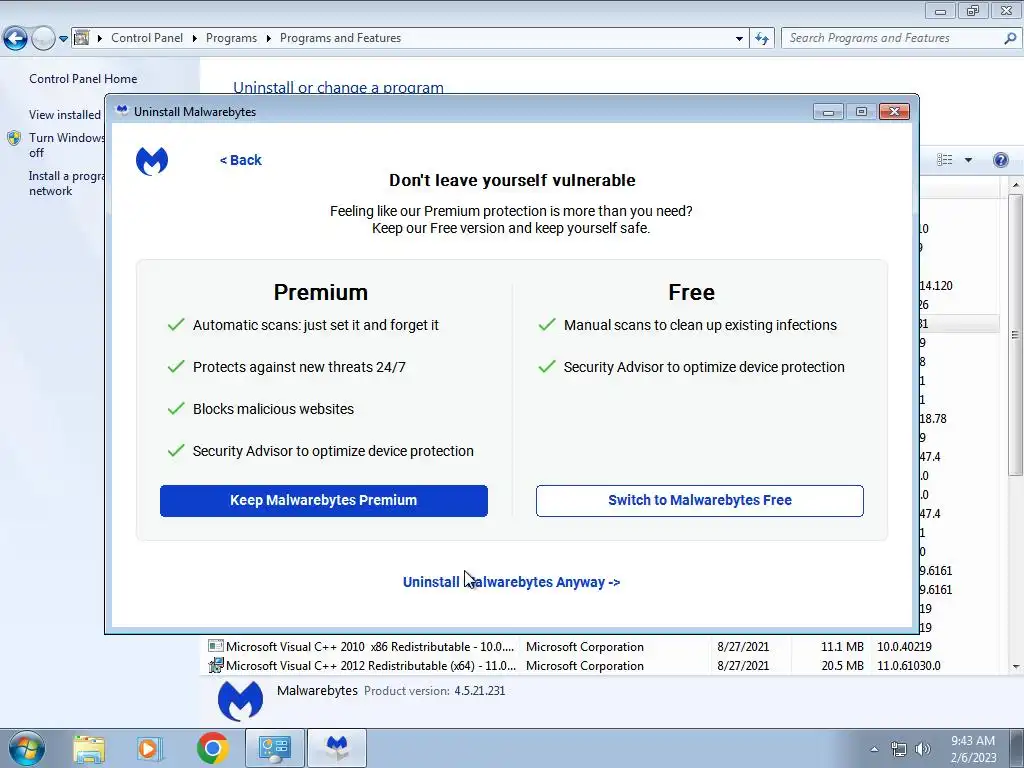Click the Explorer forward navigation arrow
Image resolution: width=1024 pixels, height=768 pixels.
click(x=43, y=39)
